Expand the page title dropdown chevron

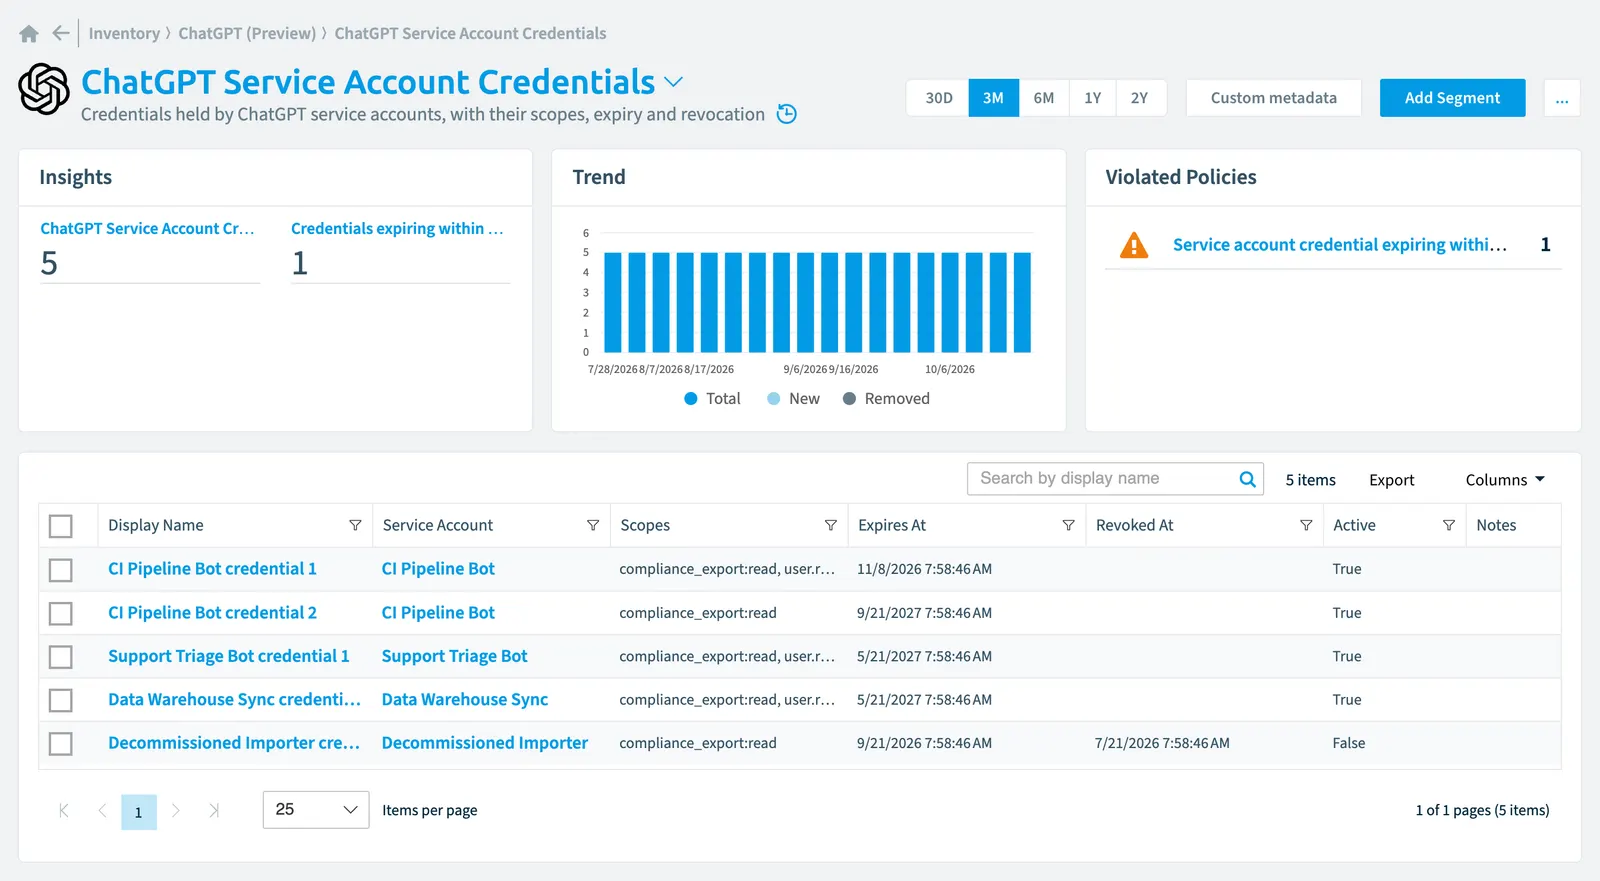click(x=674, y=82)
